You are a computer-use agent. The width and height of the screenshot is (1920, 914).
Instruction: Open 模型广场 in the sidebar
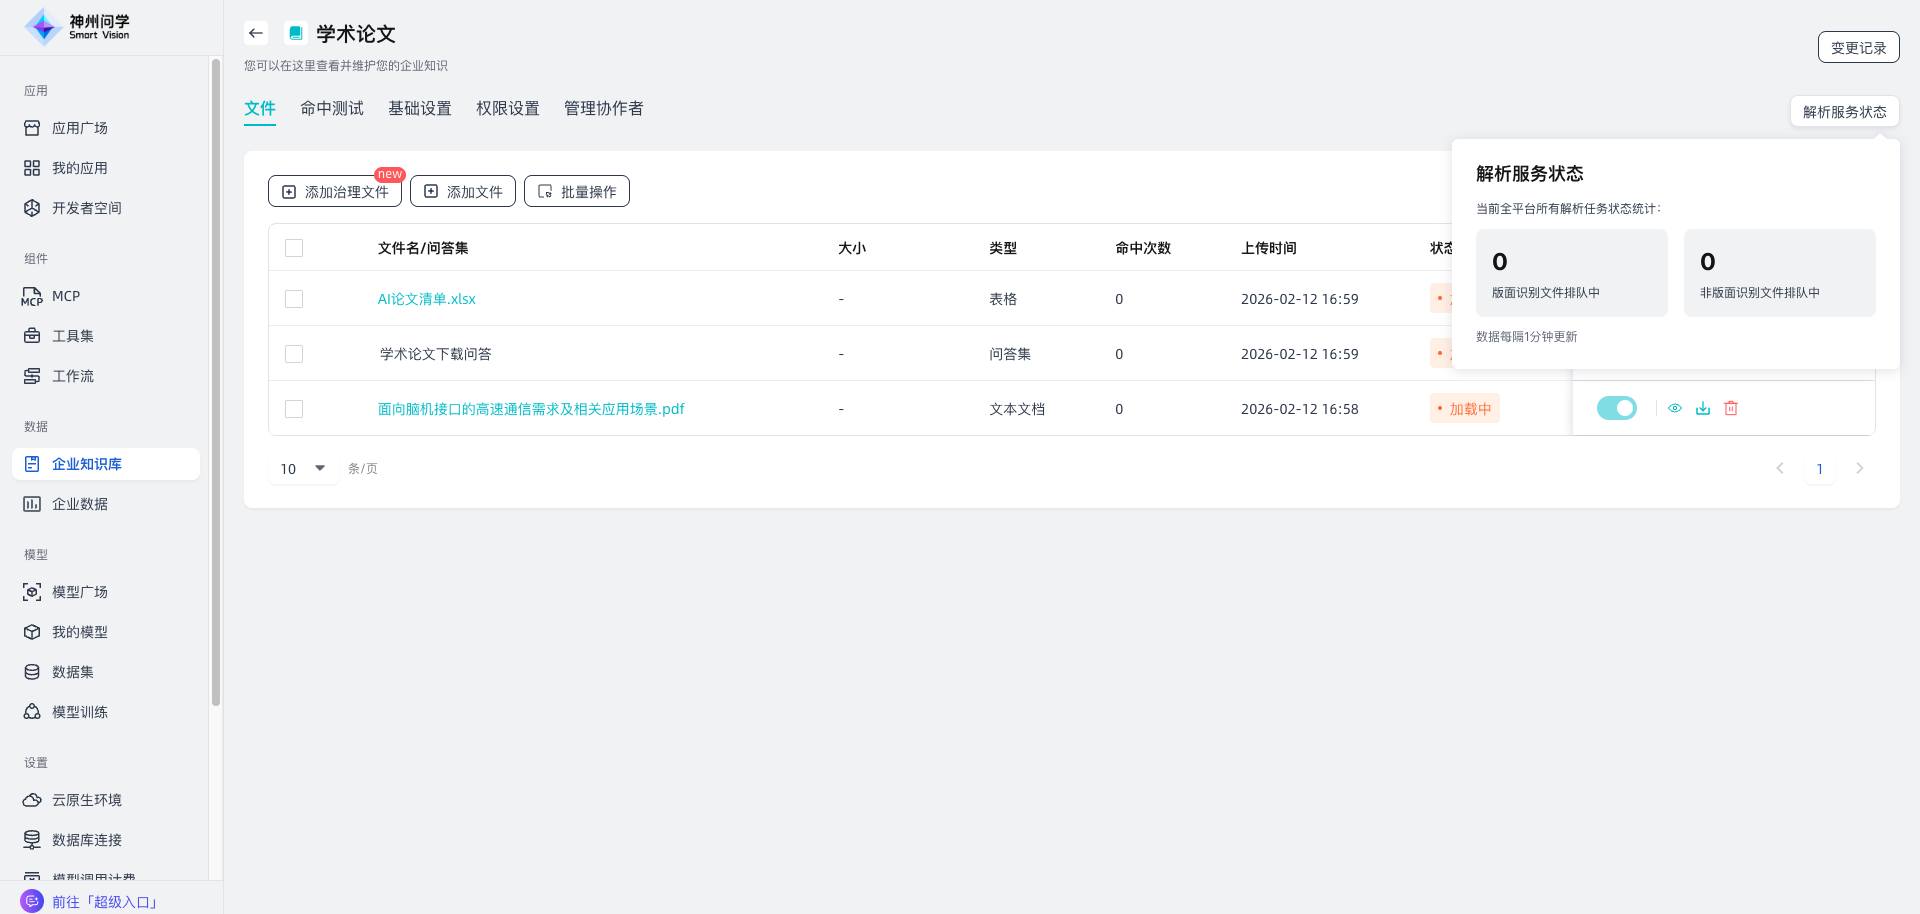click(x=79, y=592)
